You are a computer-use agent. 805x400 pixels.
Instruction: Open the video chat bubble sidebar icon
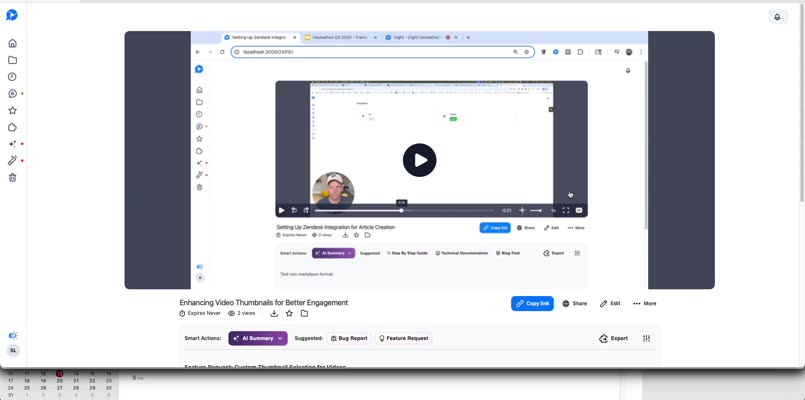coord(12,93)
